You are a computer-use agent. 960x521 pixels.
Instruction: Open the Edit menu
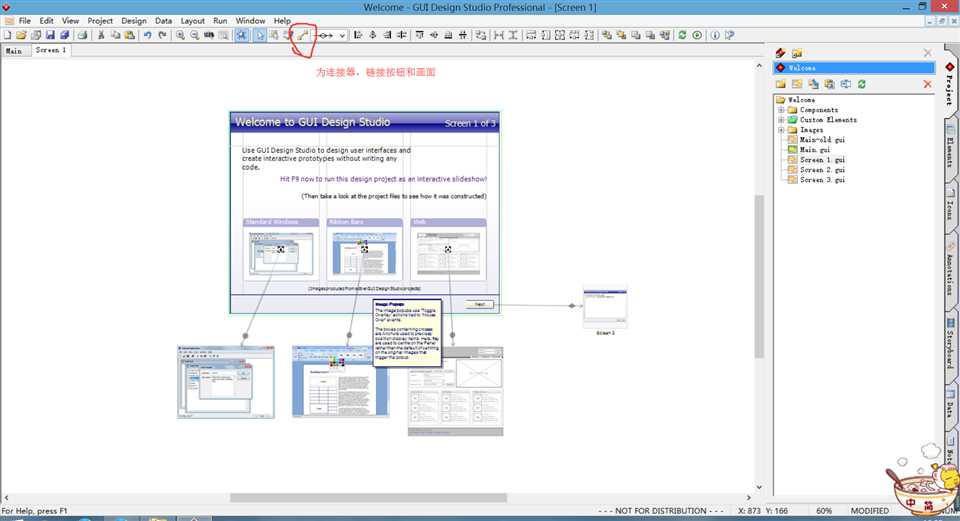pyautogui.click(x=47, y=21)
